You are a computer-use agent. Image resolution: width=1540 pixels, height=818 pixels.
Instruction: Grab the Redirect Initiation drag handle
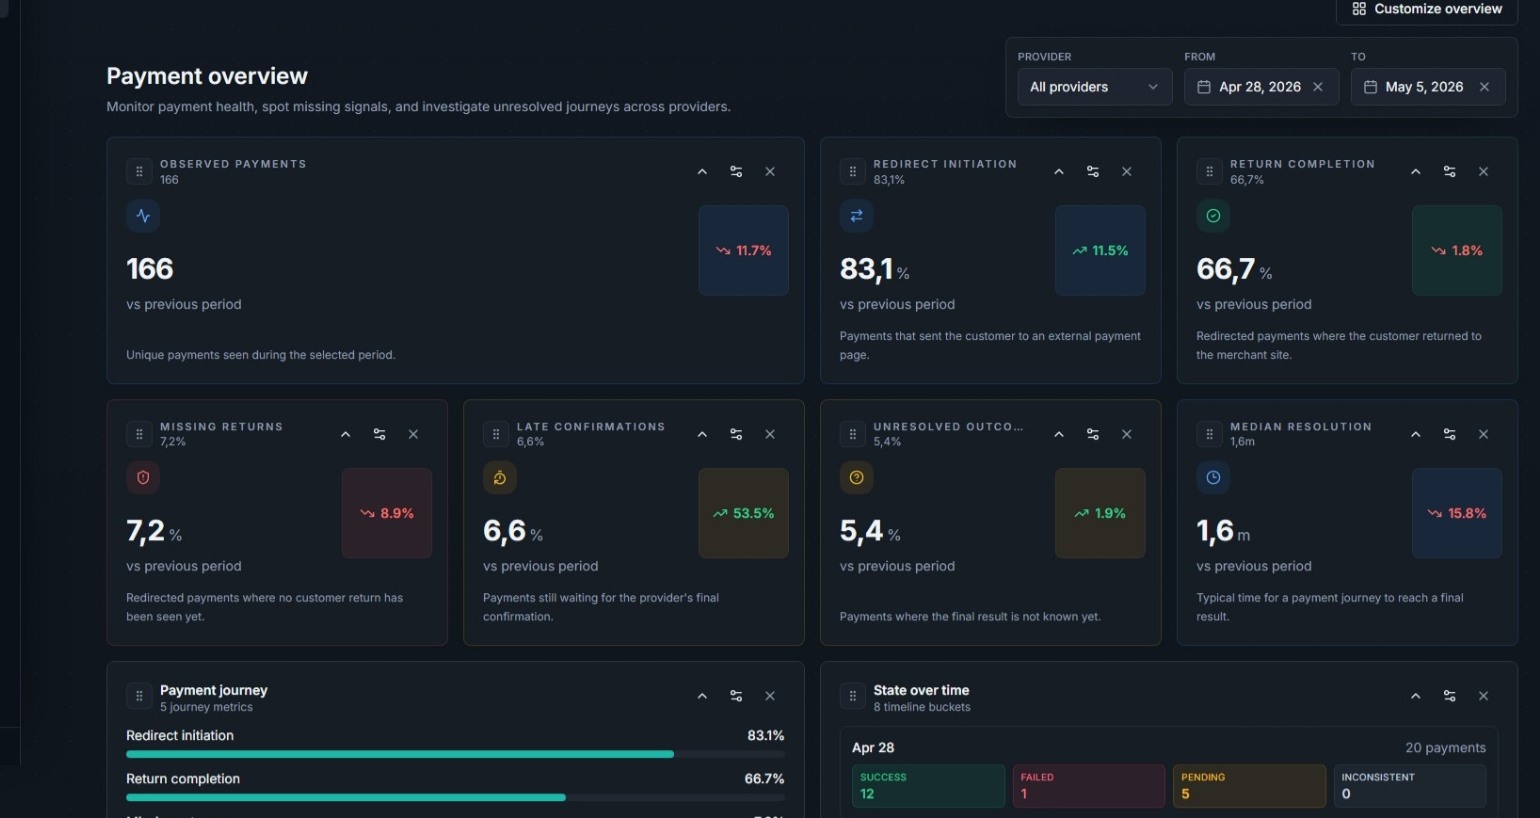point(853,171)
